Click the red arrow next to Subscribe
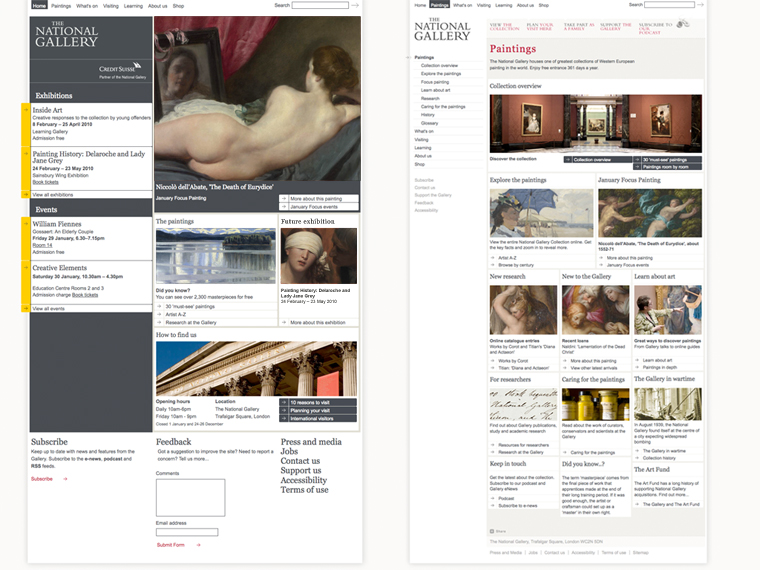Screen dimensions: 760x570 tap(65, 479)
